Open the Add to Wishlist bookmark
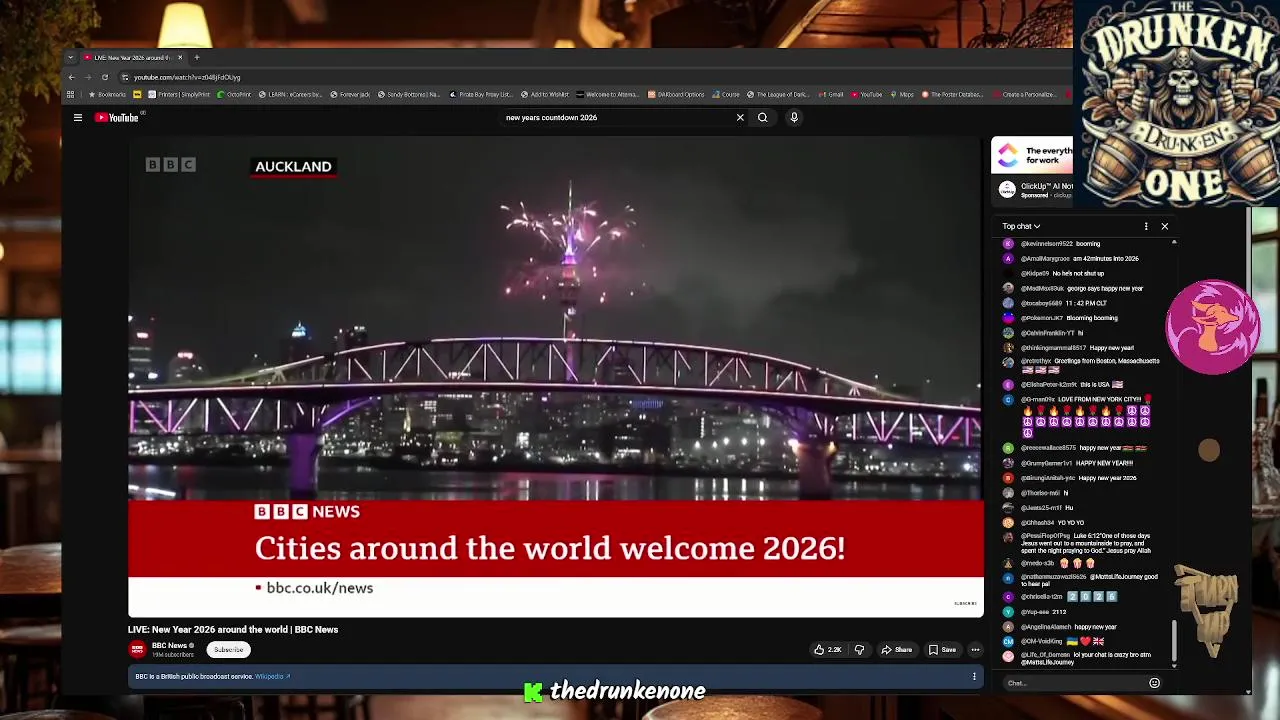1280x720 pixels. pyautogui.click(x=545, y=95)
